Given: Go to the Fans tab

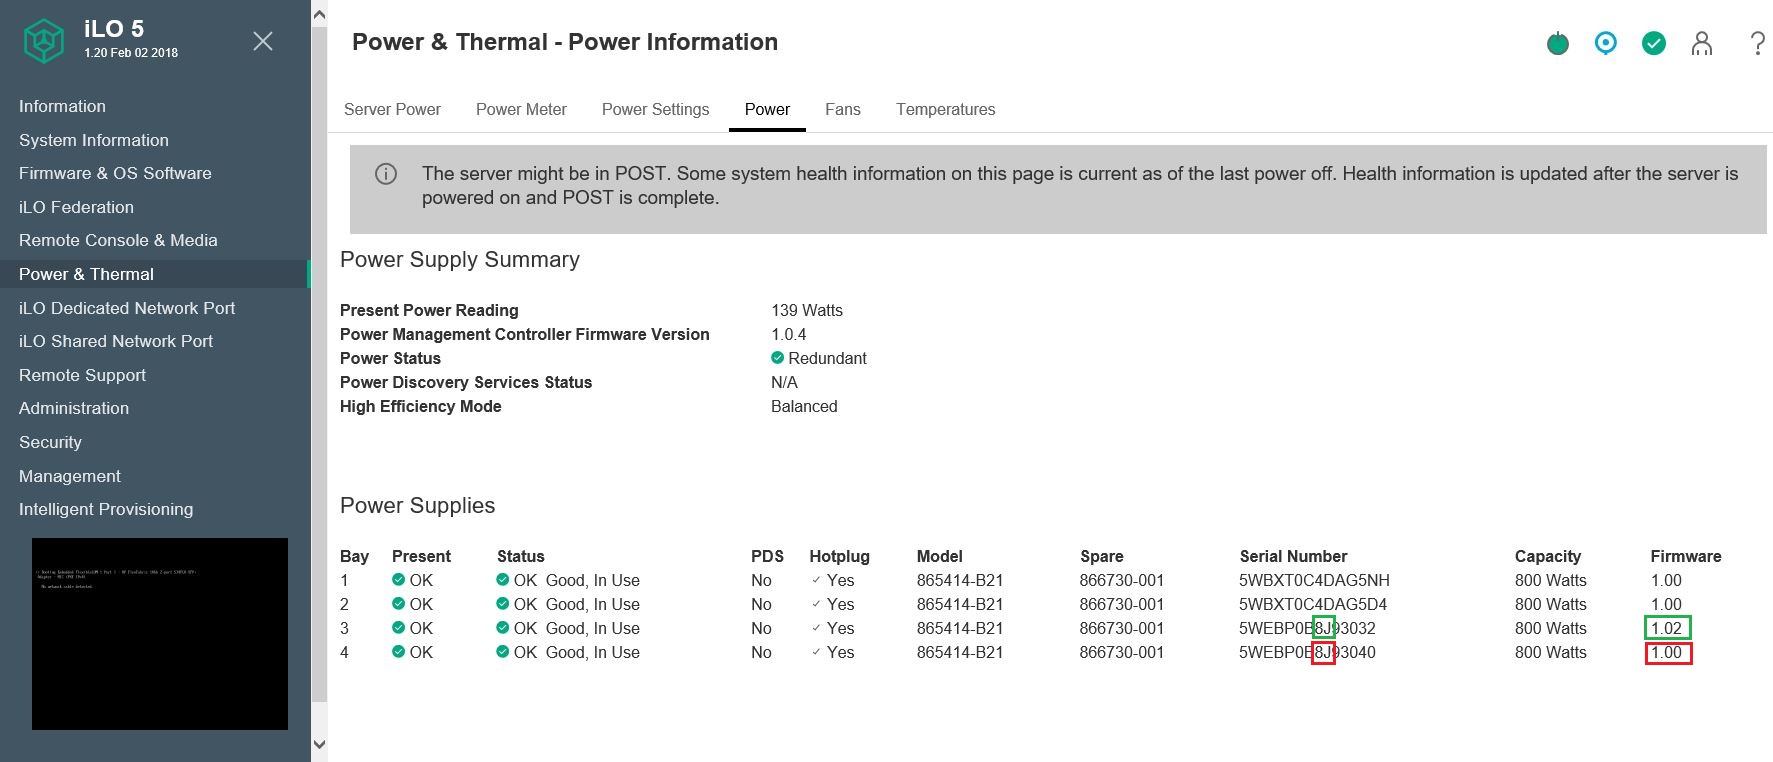Looking at the screenshot, I should [842, 110].
